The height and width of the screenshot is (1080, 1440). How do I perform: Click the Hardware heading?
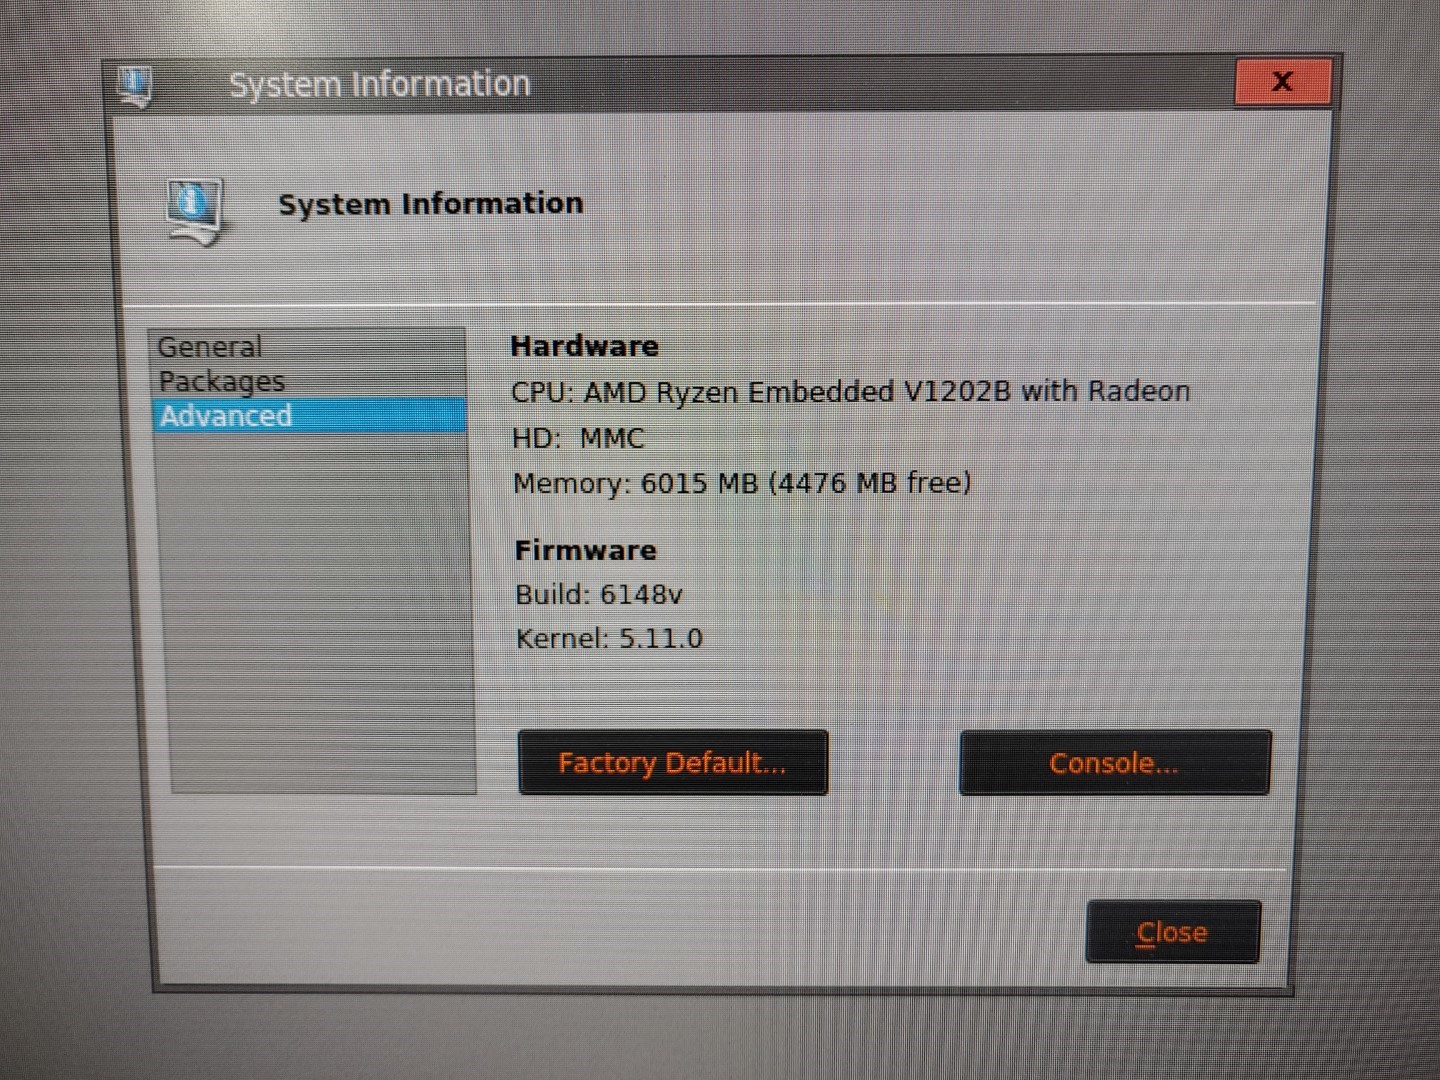tap(585, 346)
